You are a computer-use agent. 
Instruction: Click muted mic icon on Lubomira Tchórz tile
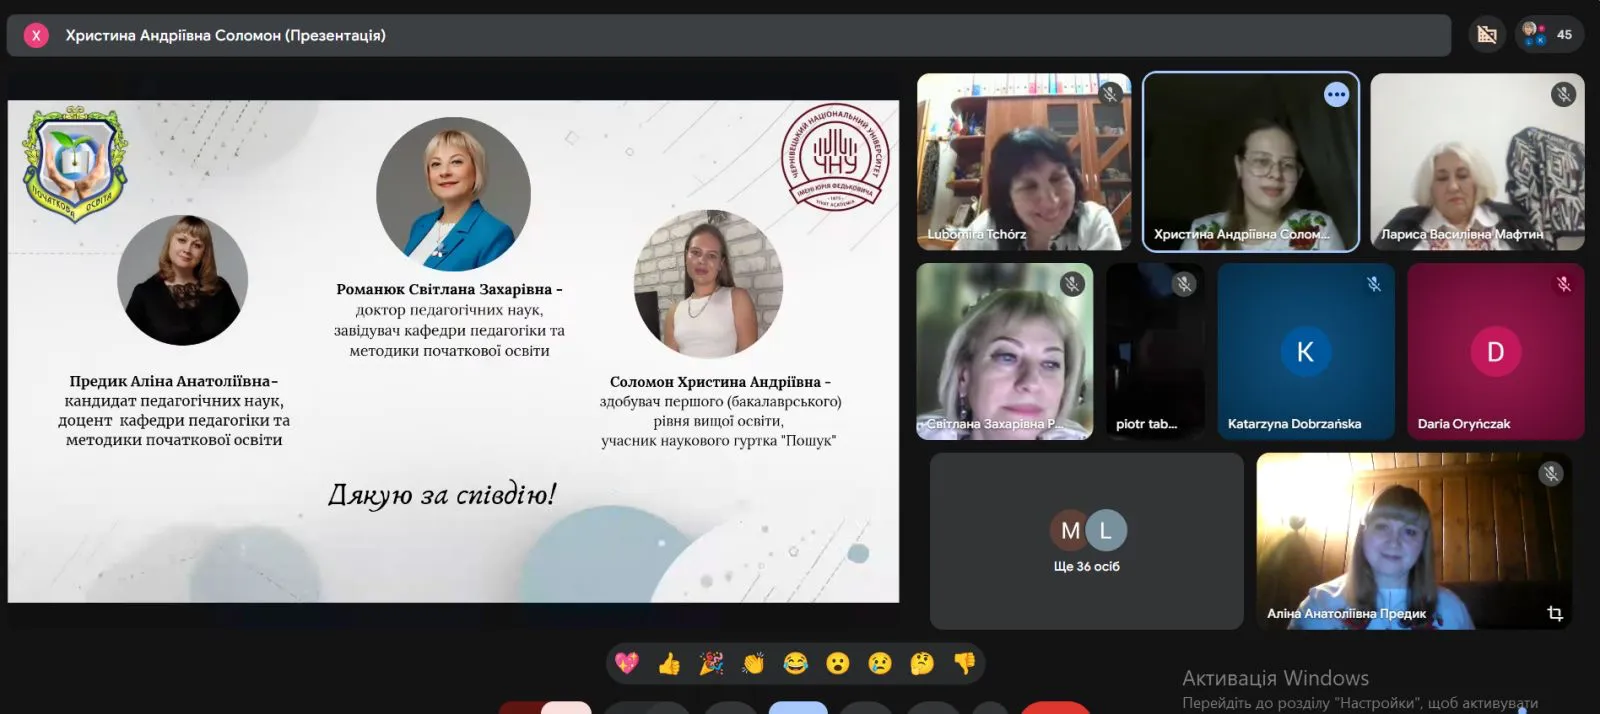(x=1109, y=94)
